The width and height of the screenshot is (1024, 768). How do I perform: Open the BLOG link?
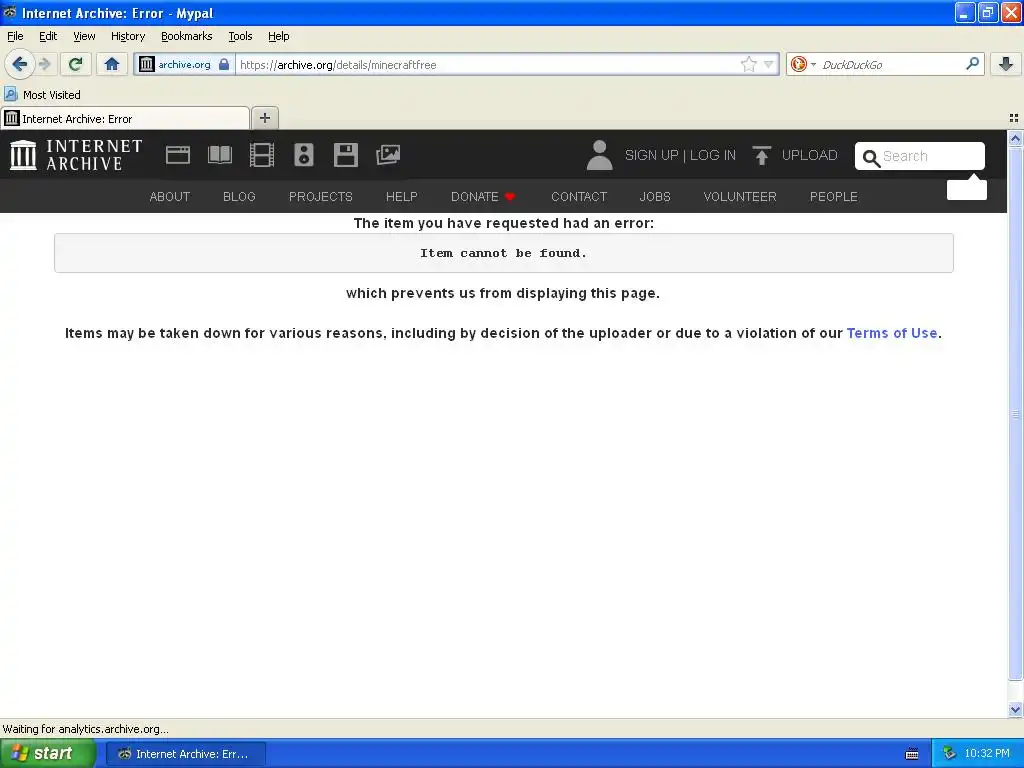[x=239, y=197]
